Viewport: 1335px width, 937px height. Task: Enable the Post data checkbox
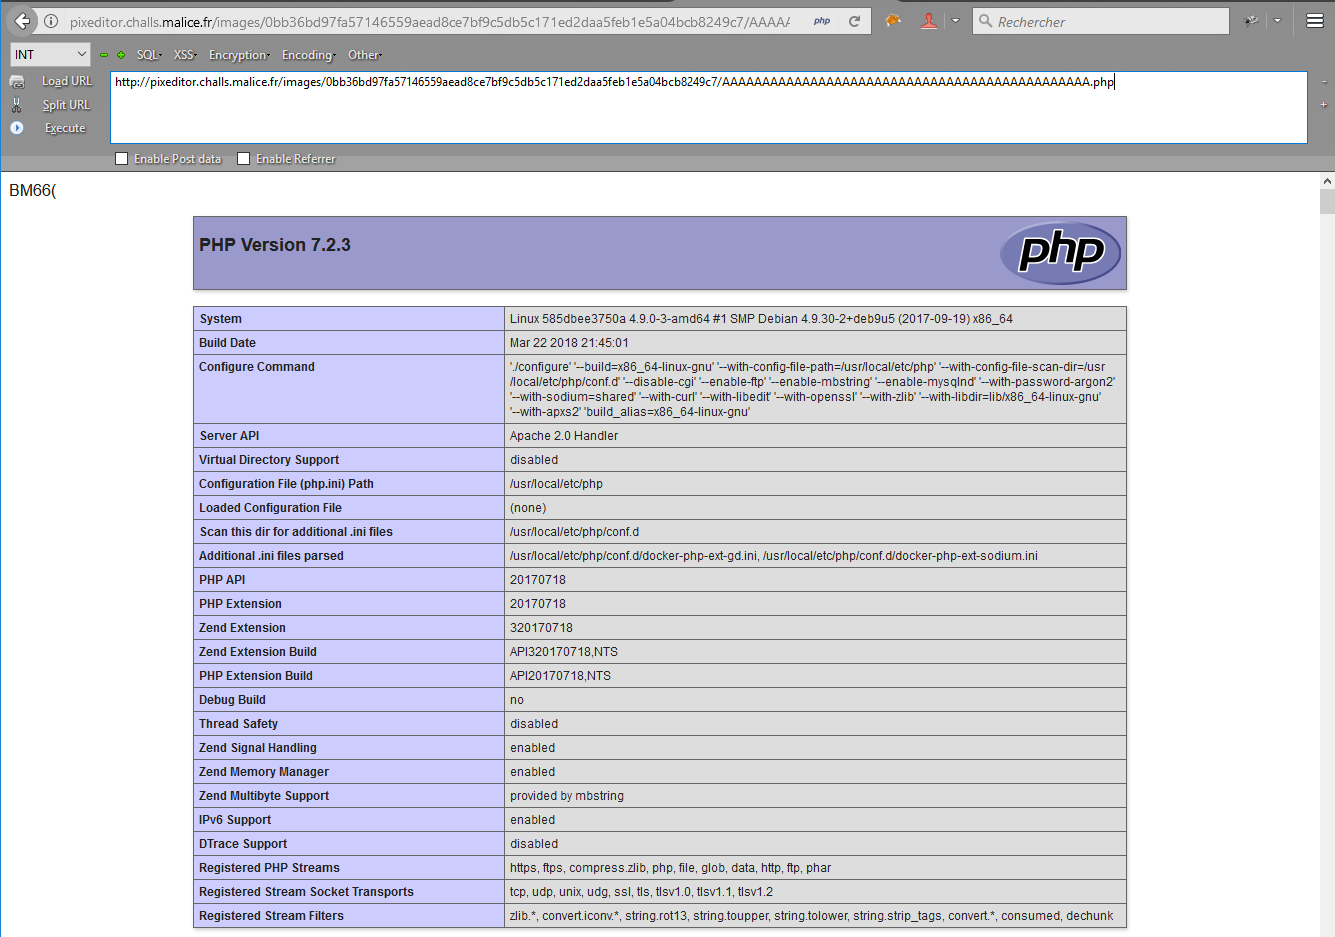(x=122, y=158)
